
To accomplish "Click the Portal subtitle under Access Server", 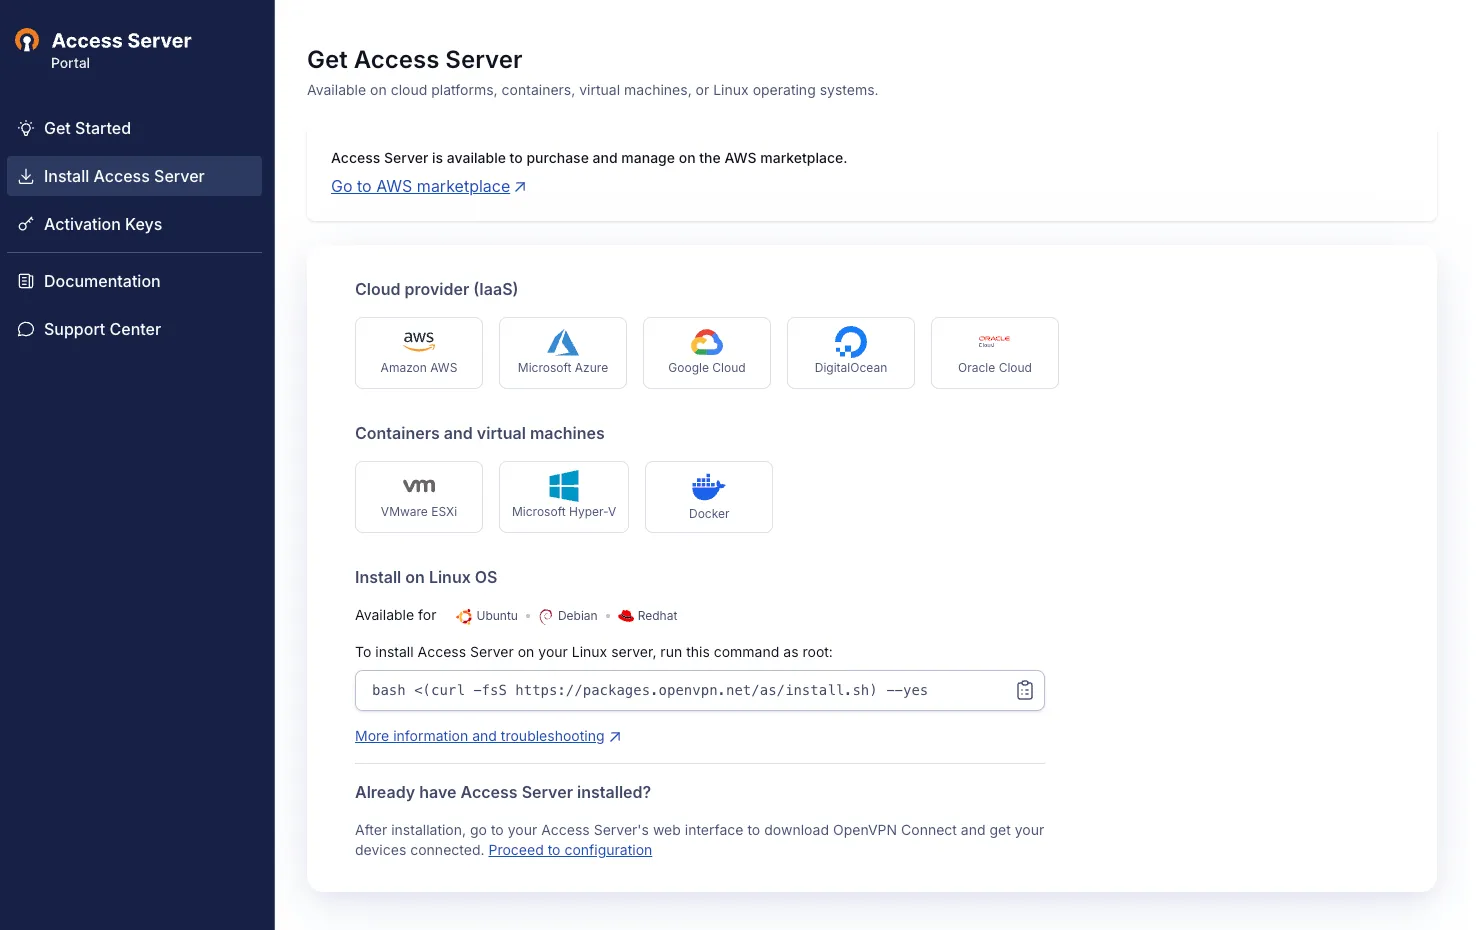I will click(x=70, y=63).
